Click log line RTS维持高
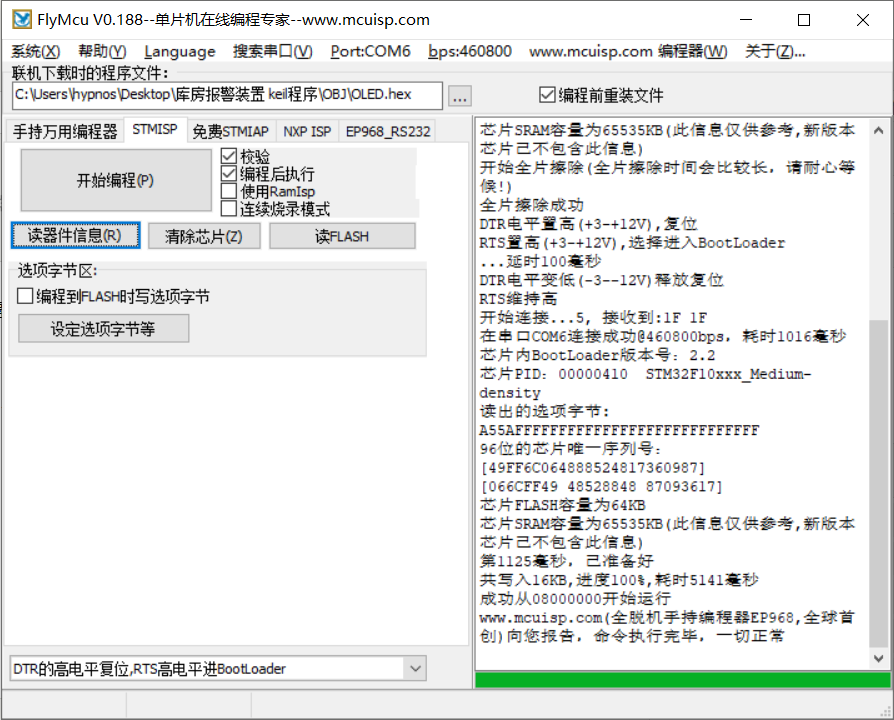This screenshot has height=720, width=894. [518, 299]
